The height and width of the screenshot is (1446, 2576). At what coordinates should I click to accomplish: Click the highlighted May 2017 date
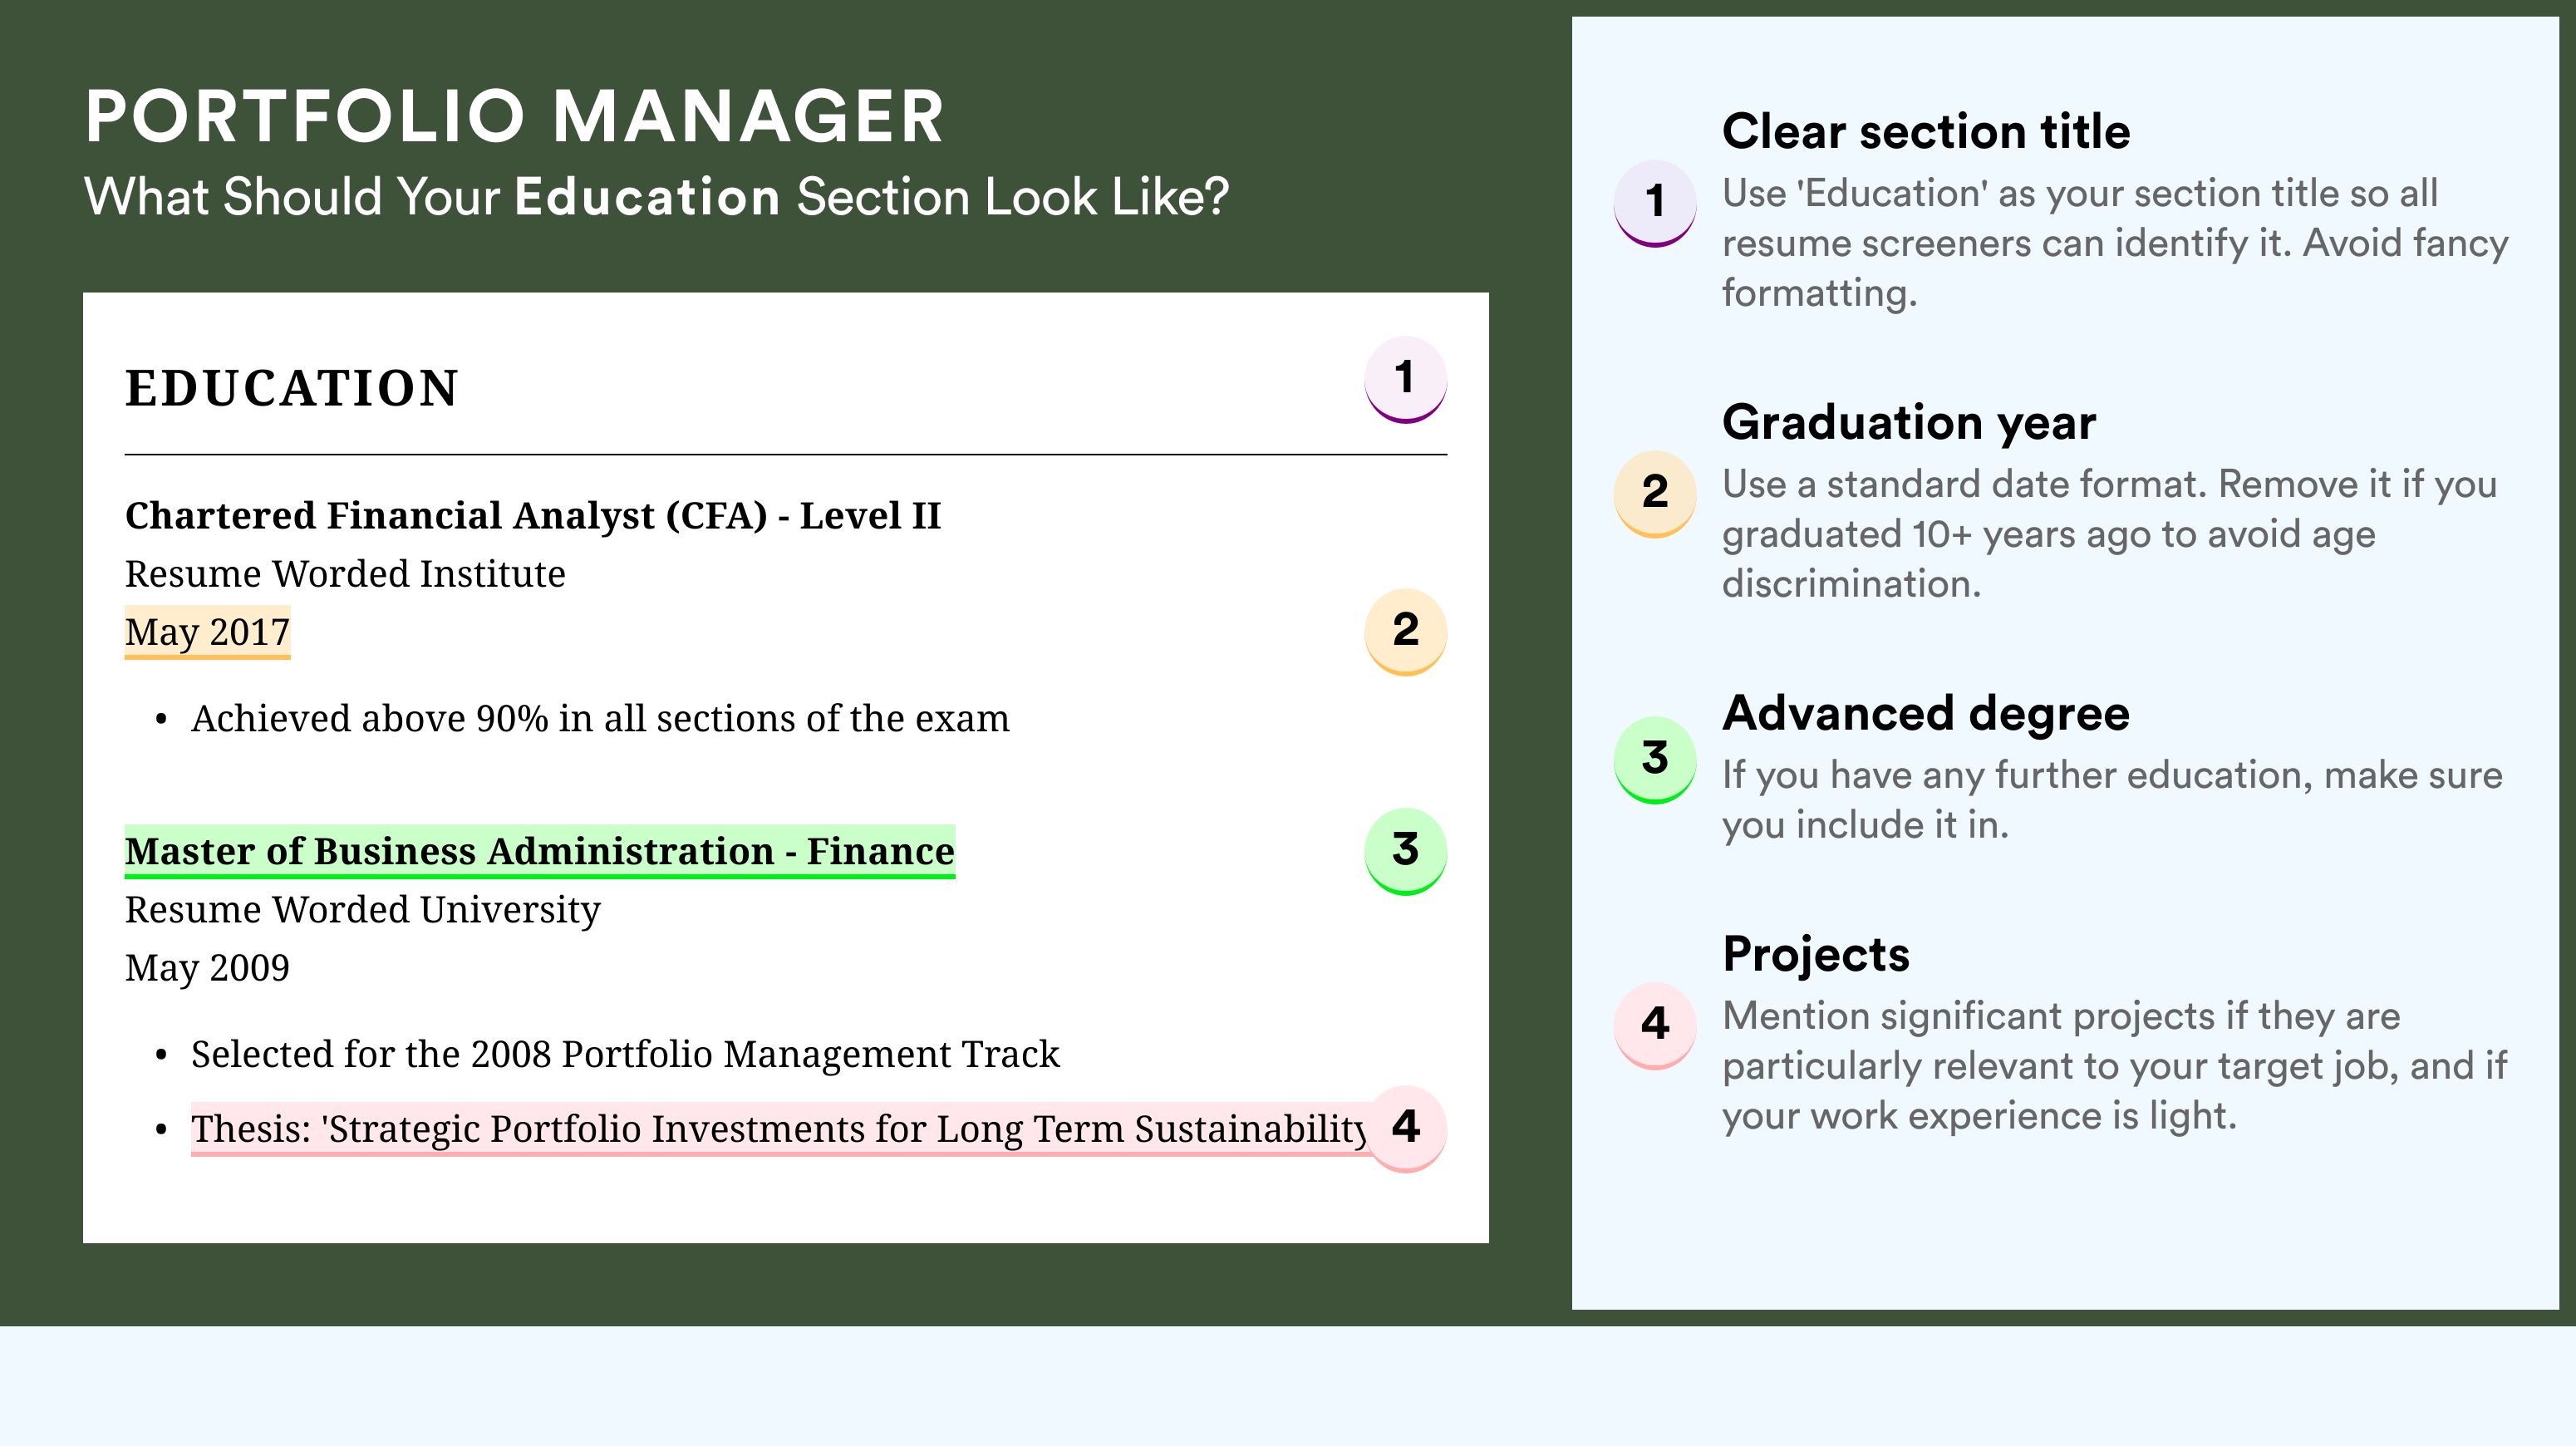tap(207, 632)
